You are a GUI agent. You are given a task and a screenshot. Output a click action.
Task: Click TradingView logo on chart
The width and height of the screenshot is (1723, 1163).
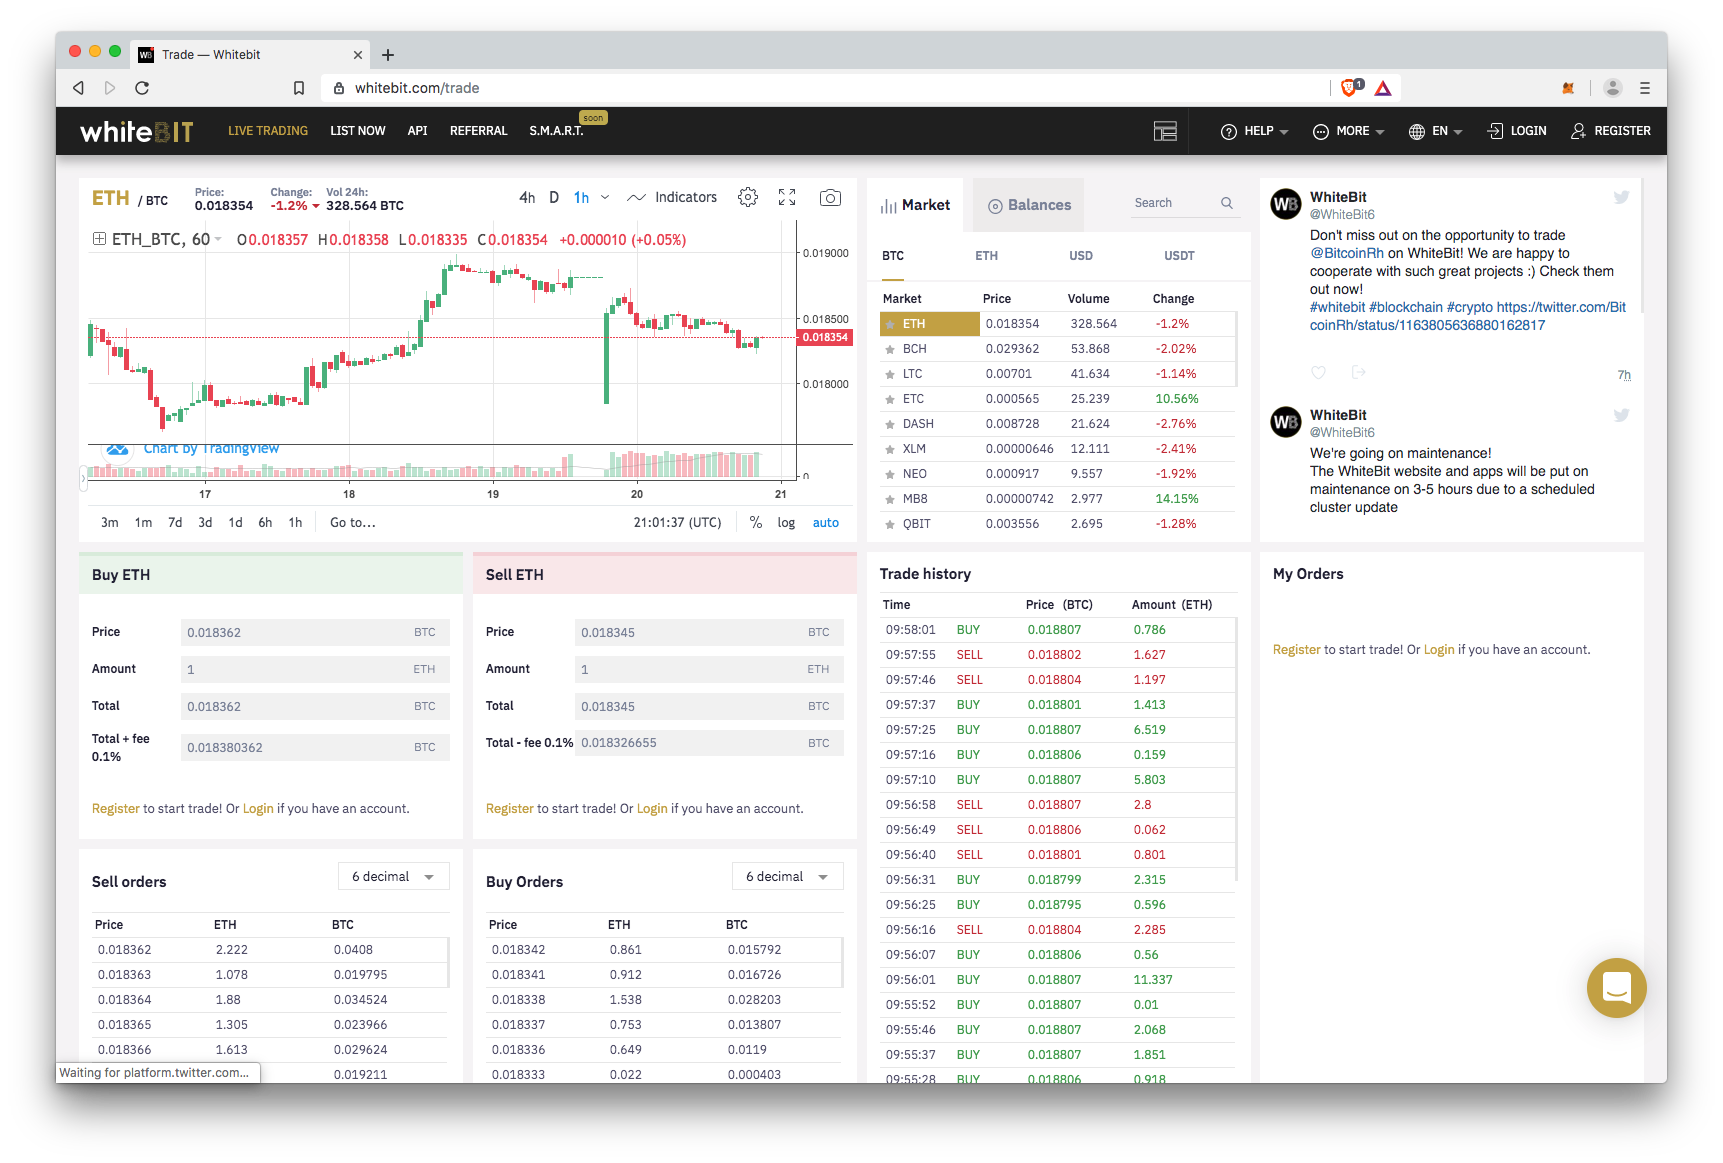pyautogui.click(x=118, y=449)
